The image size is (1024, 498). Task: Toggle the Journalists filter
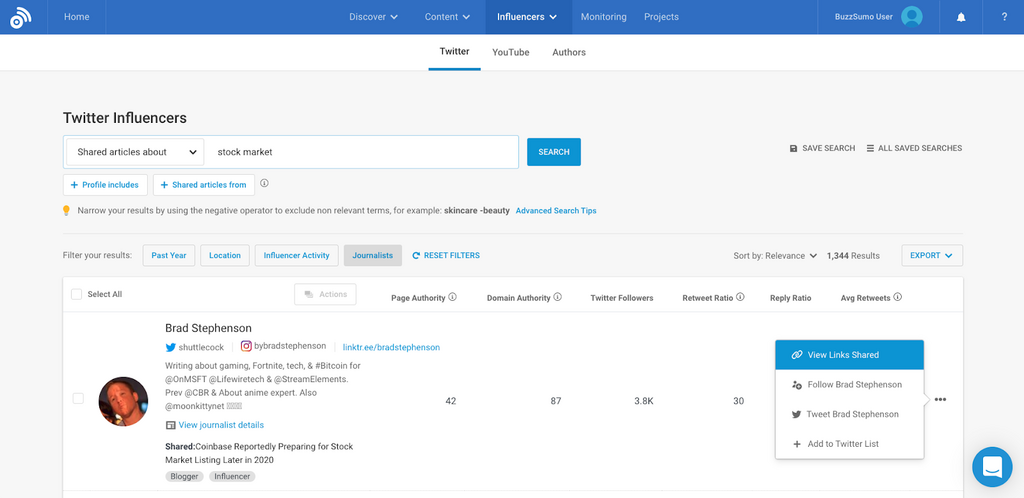tap(372, 255)
